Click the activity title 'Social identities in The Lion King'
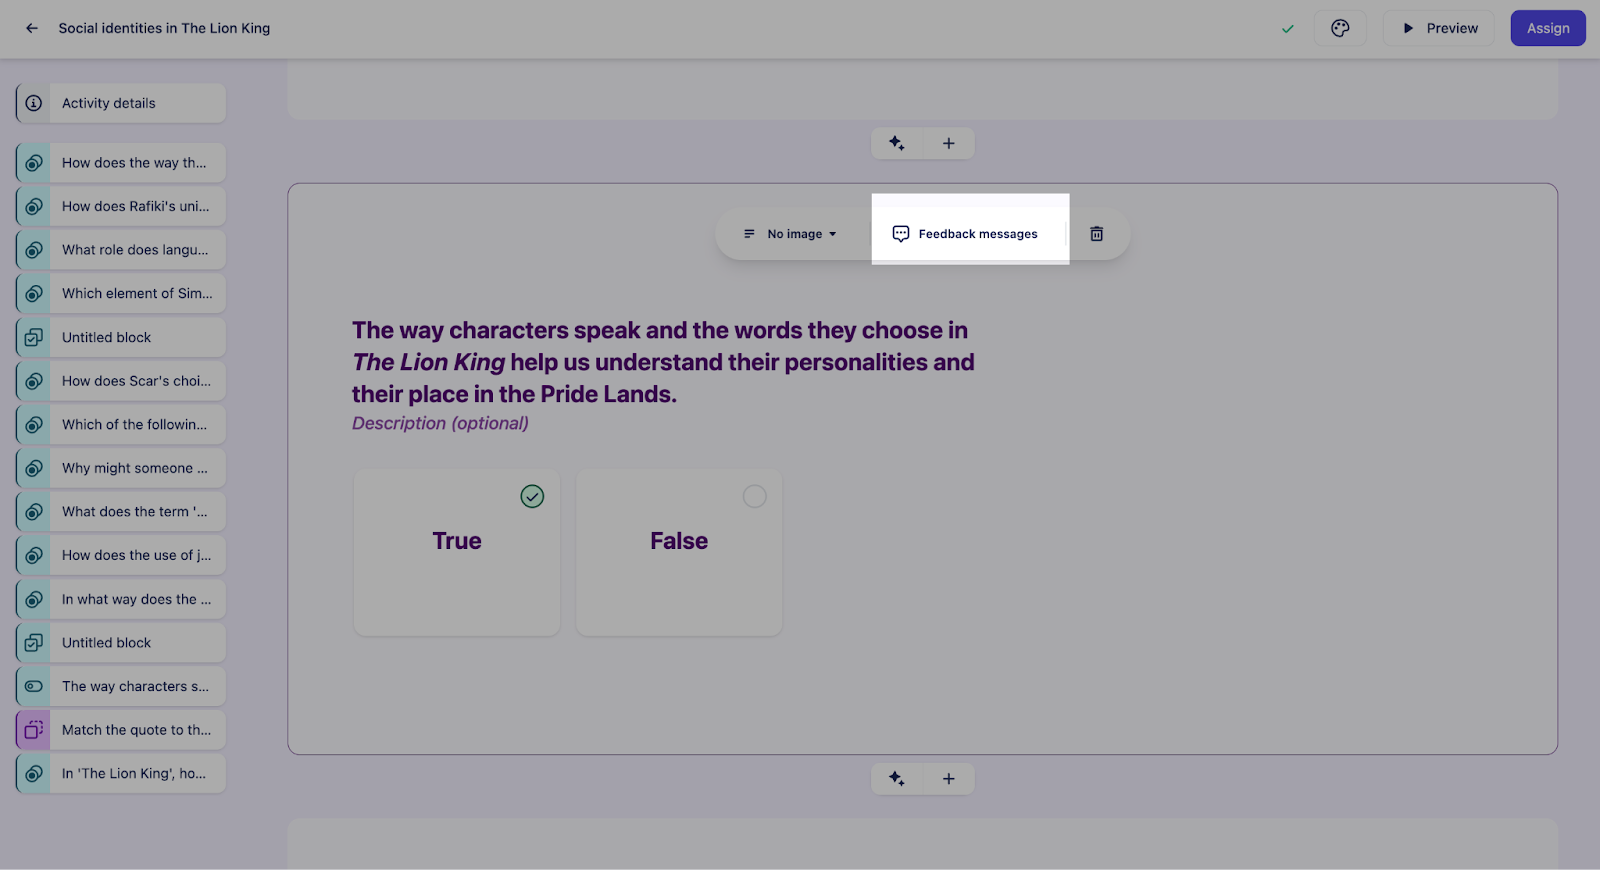This screenshot has width=1600, height=870. (x=164, y=28)
